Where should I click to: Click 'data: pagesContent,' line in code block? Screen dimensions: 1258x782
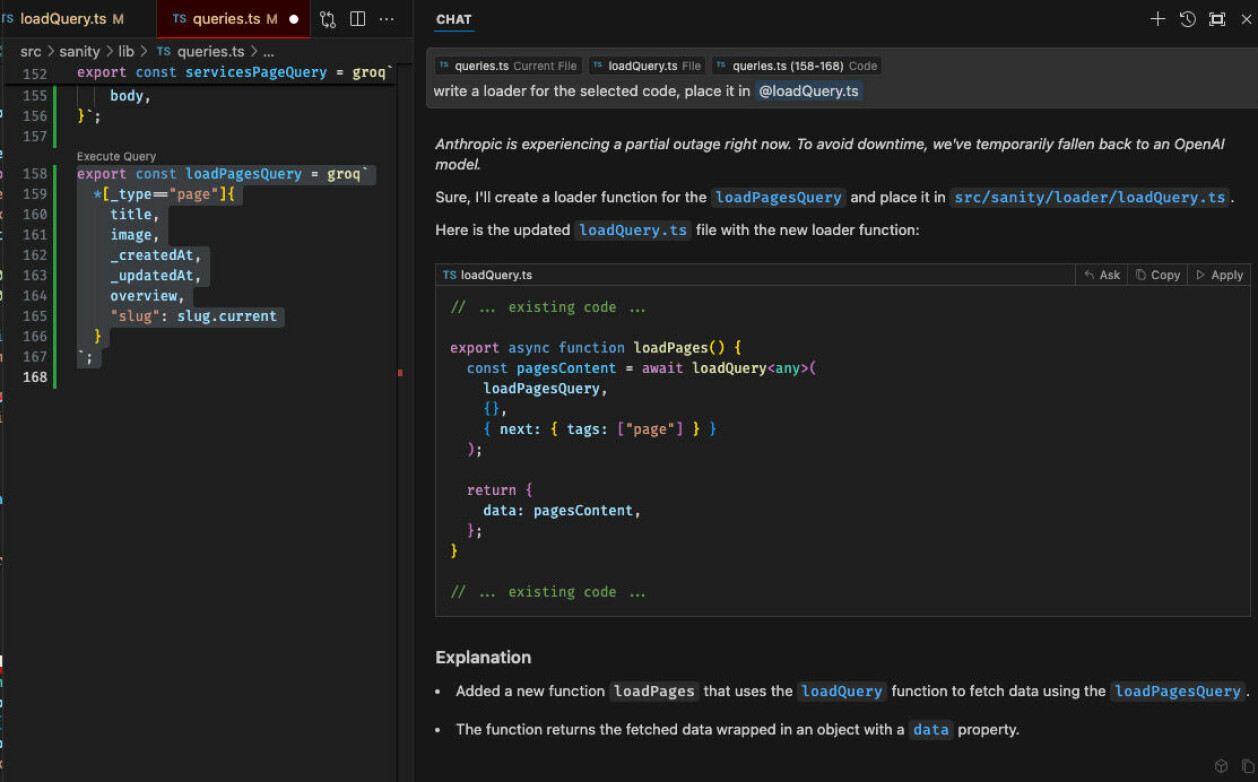tap(562, 510)
